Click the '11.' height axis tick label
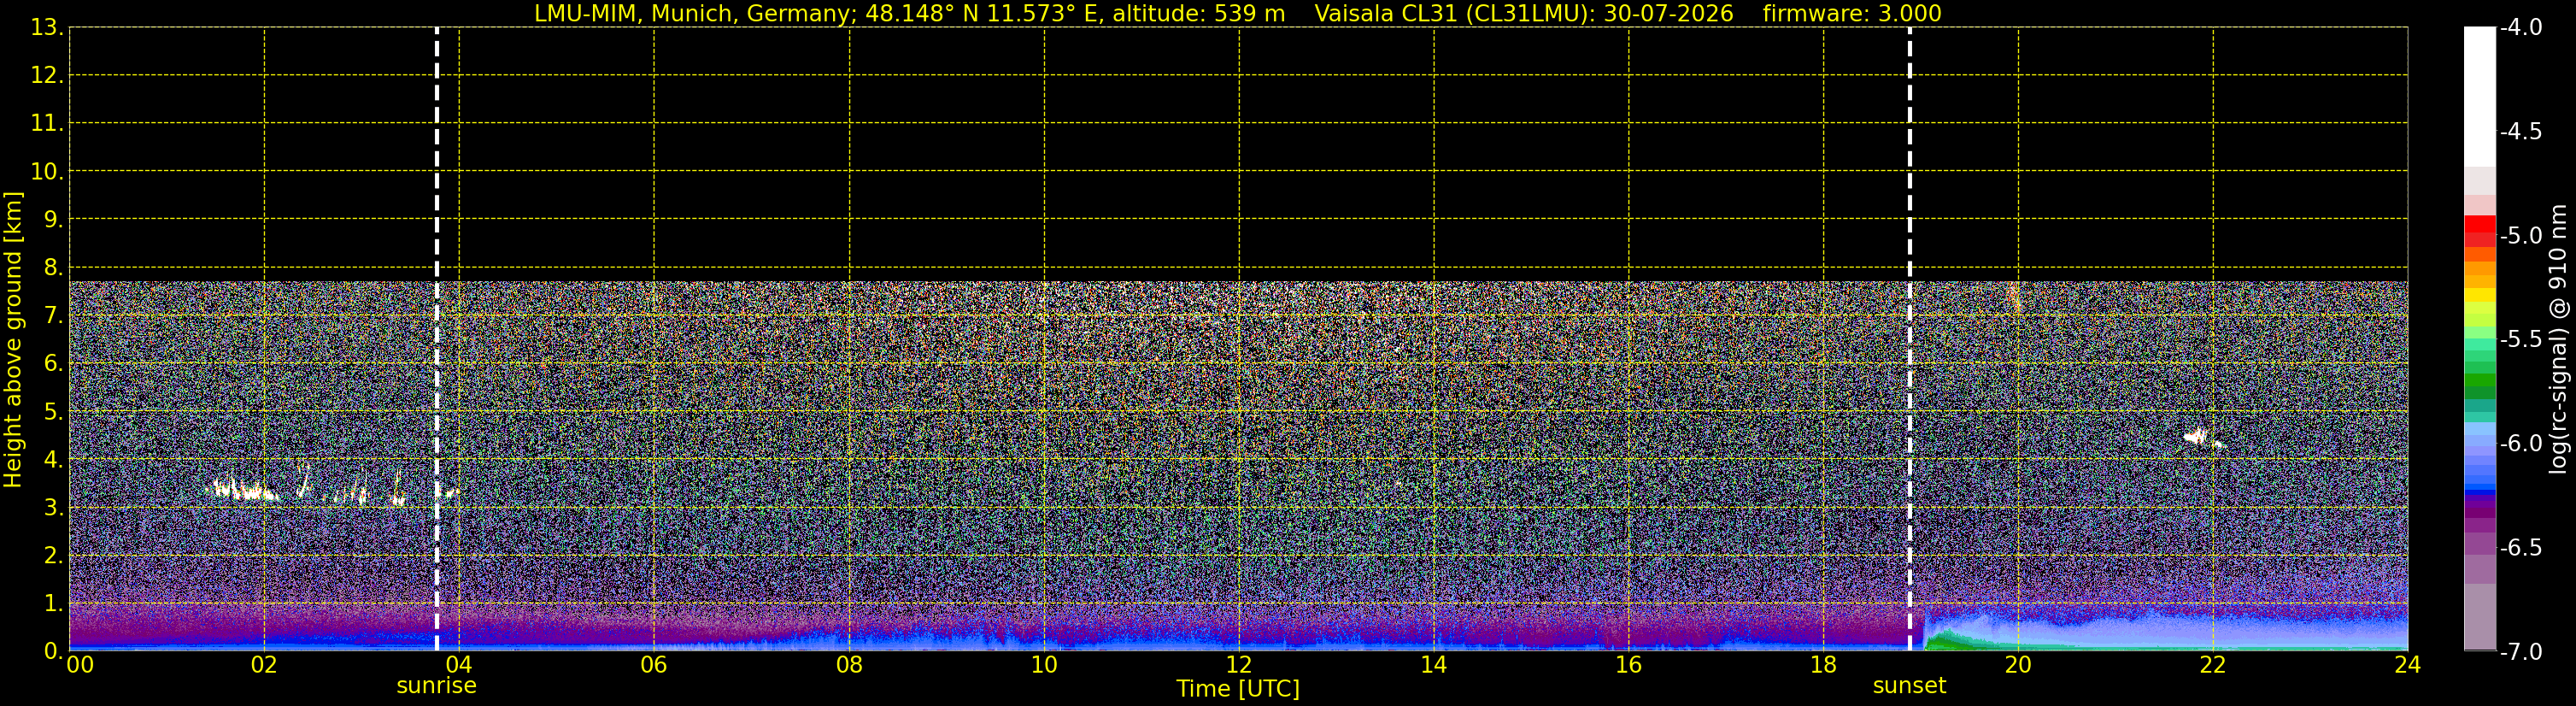The width and height of the screenshot is (2576, 706). click(x=47, y=124)
